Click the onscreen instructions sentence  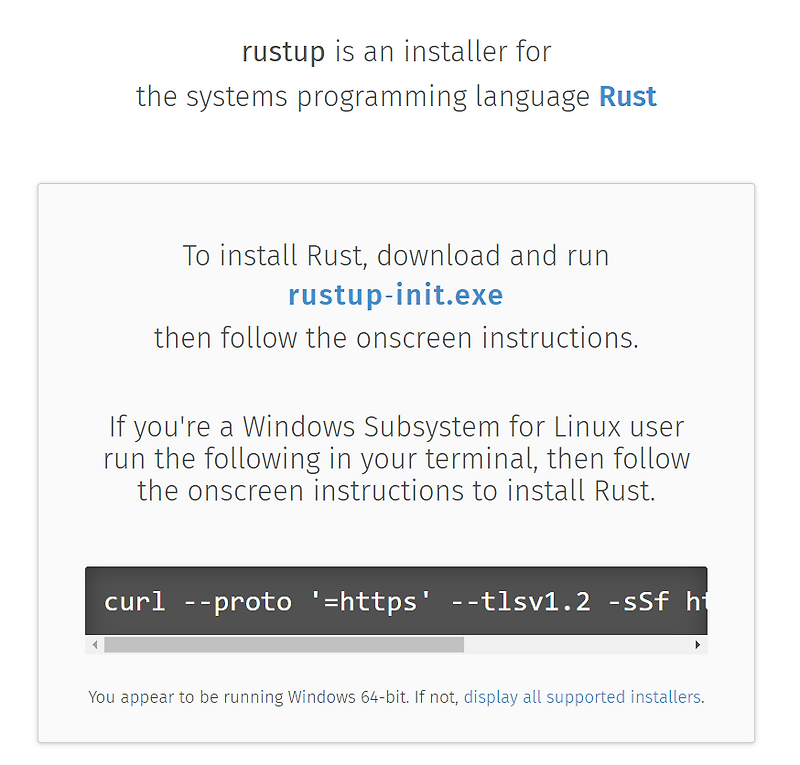tap(396, 338)
